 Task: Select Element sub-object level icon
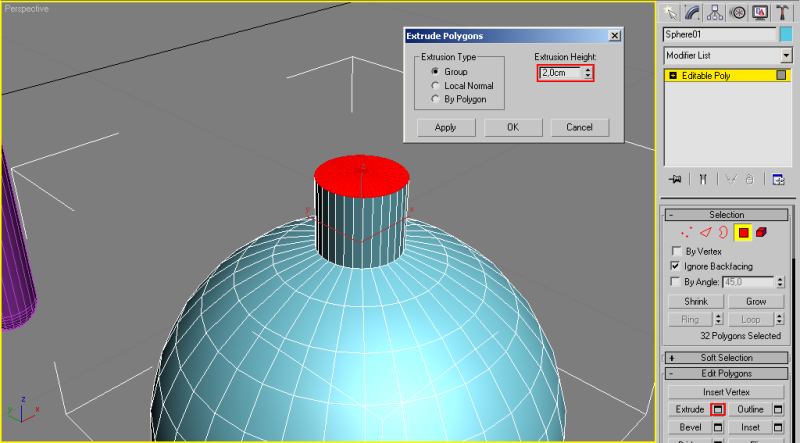coord(761,233)
